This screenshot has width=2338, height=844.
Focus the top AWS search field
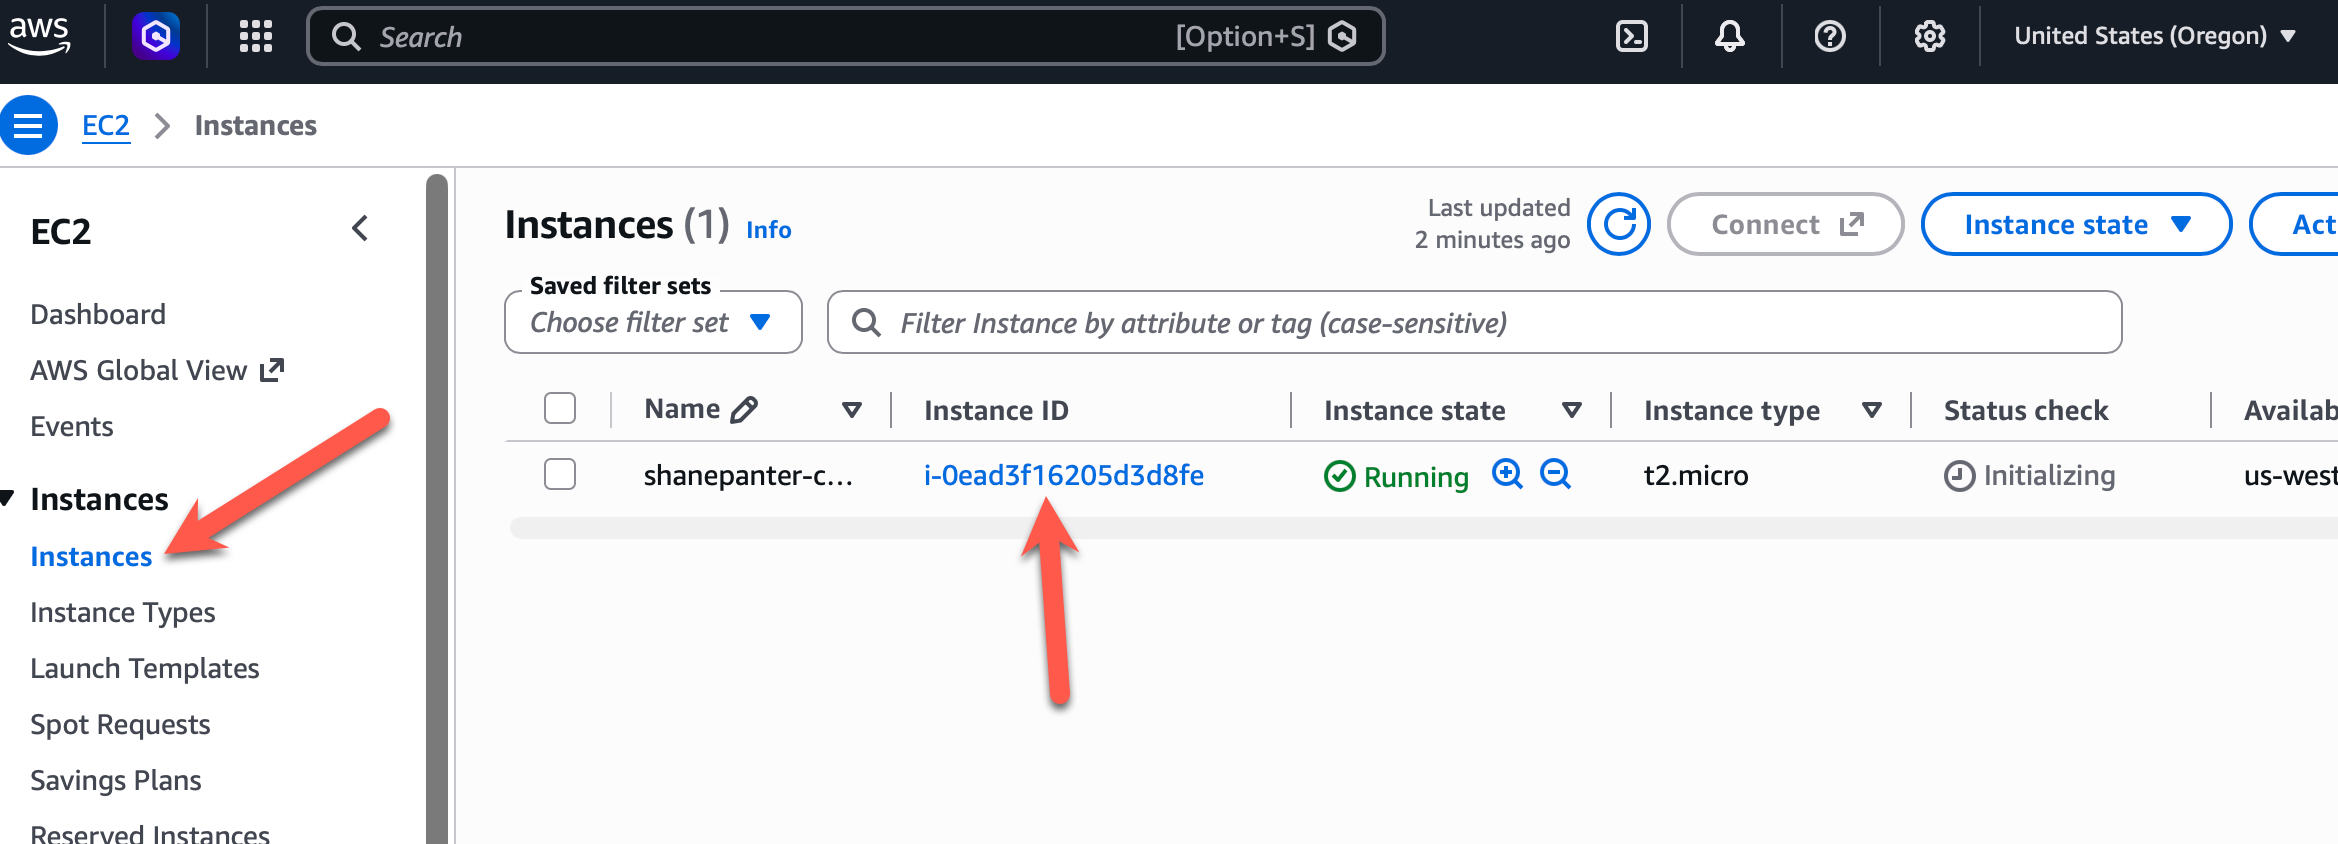(x=845, y=37)
